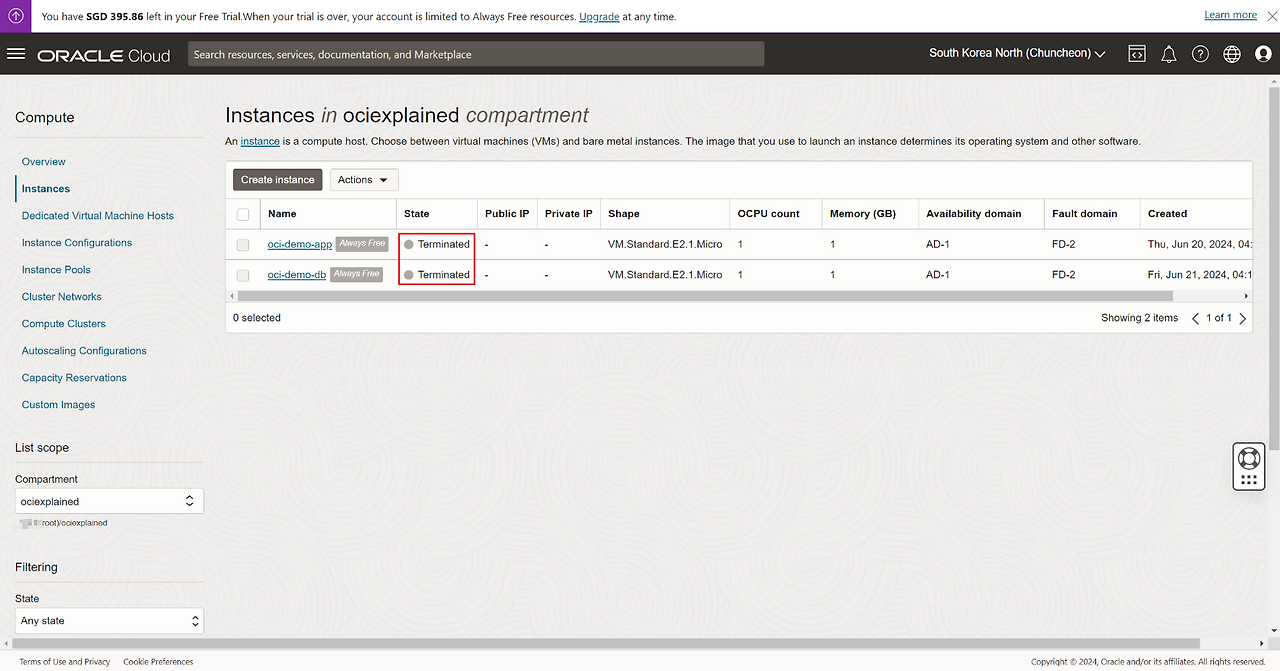Open the State filter Any state dropdown
The height and width of the screenshot is (671, 1280).
coord(109,620)
